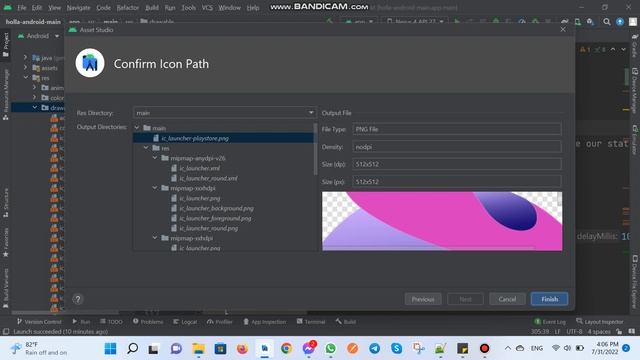Screen dimensions: 640x360
Task: Open the TODO tool window
Action: pyautogui.click(x=111, y=322)
